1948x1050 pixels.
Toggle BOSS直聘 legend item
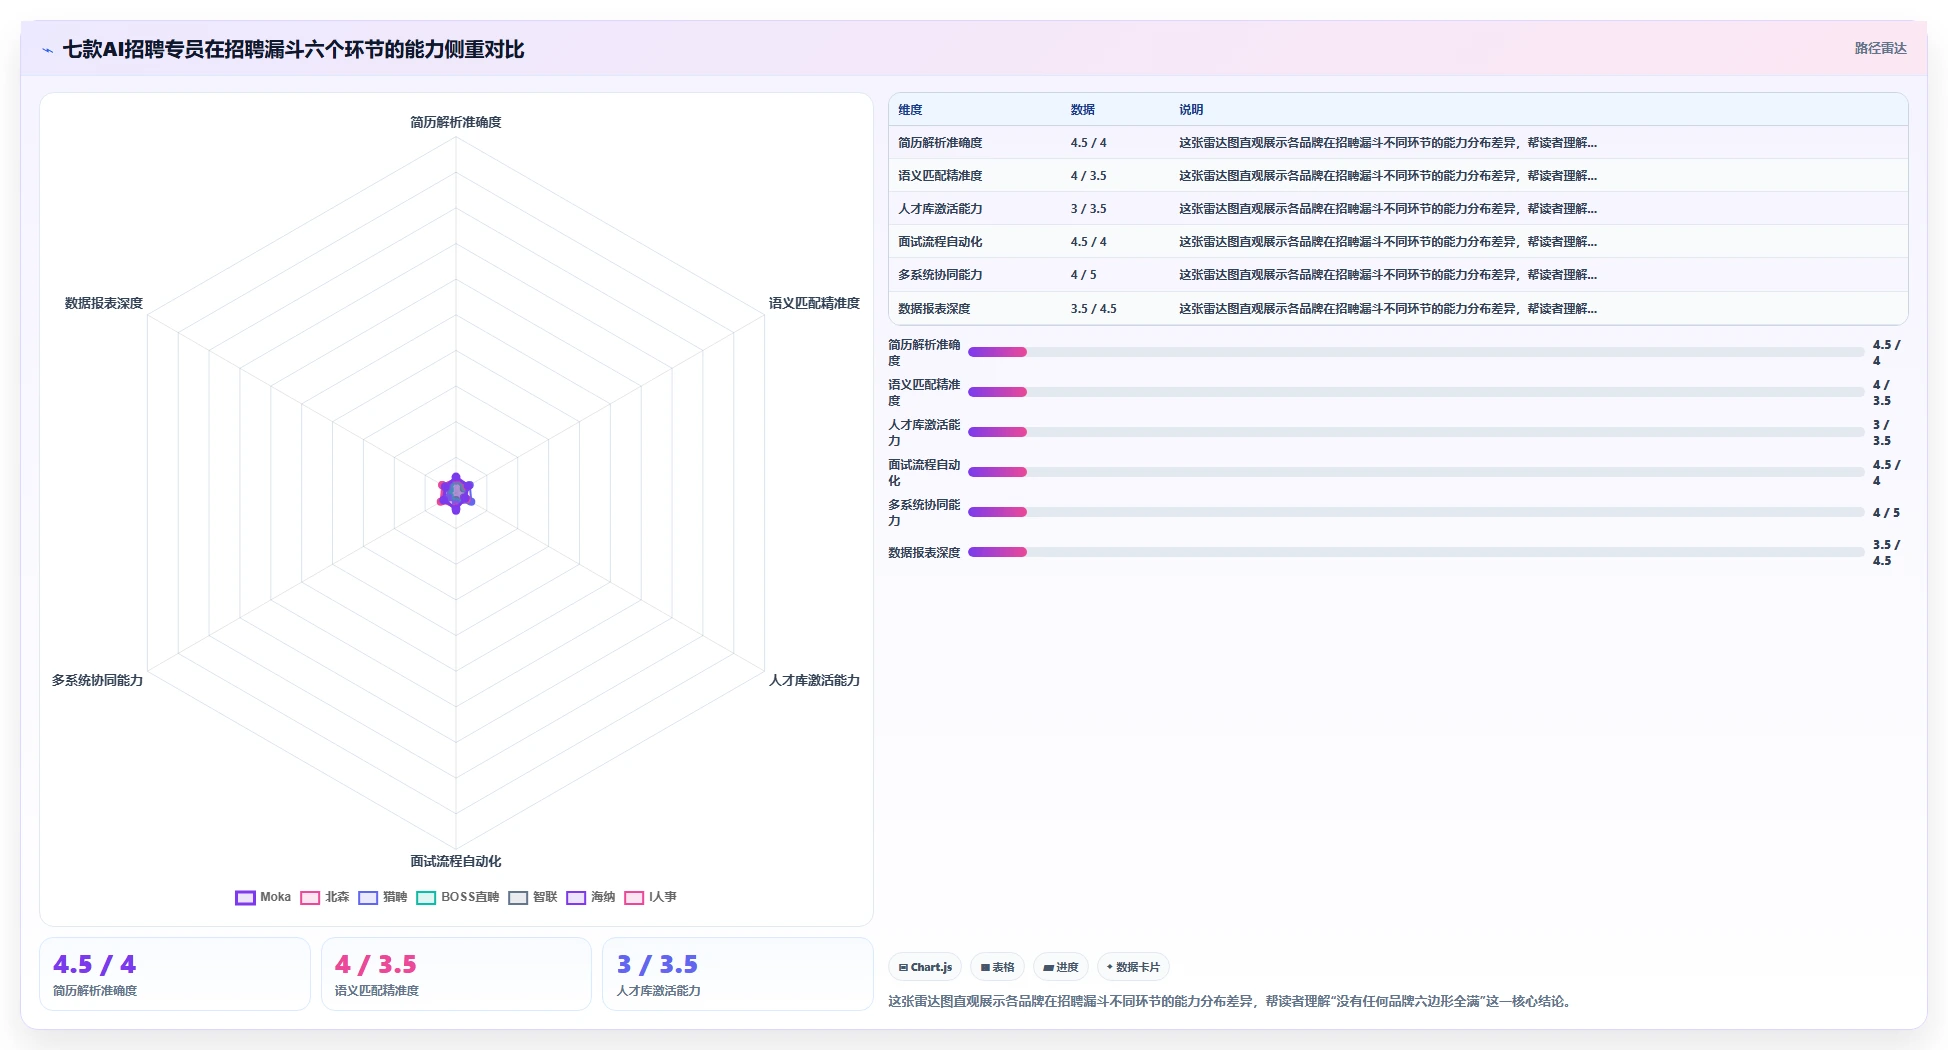coord(458,897)
